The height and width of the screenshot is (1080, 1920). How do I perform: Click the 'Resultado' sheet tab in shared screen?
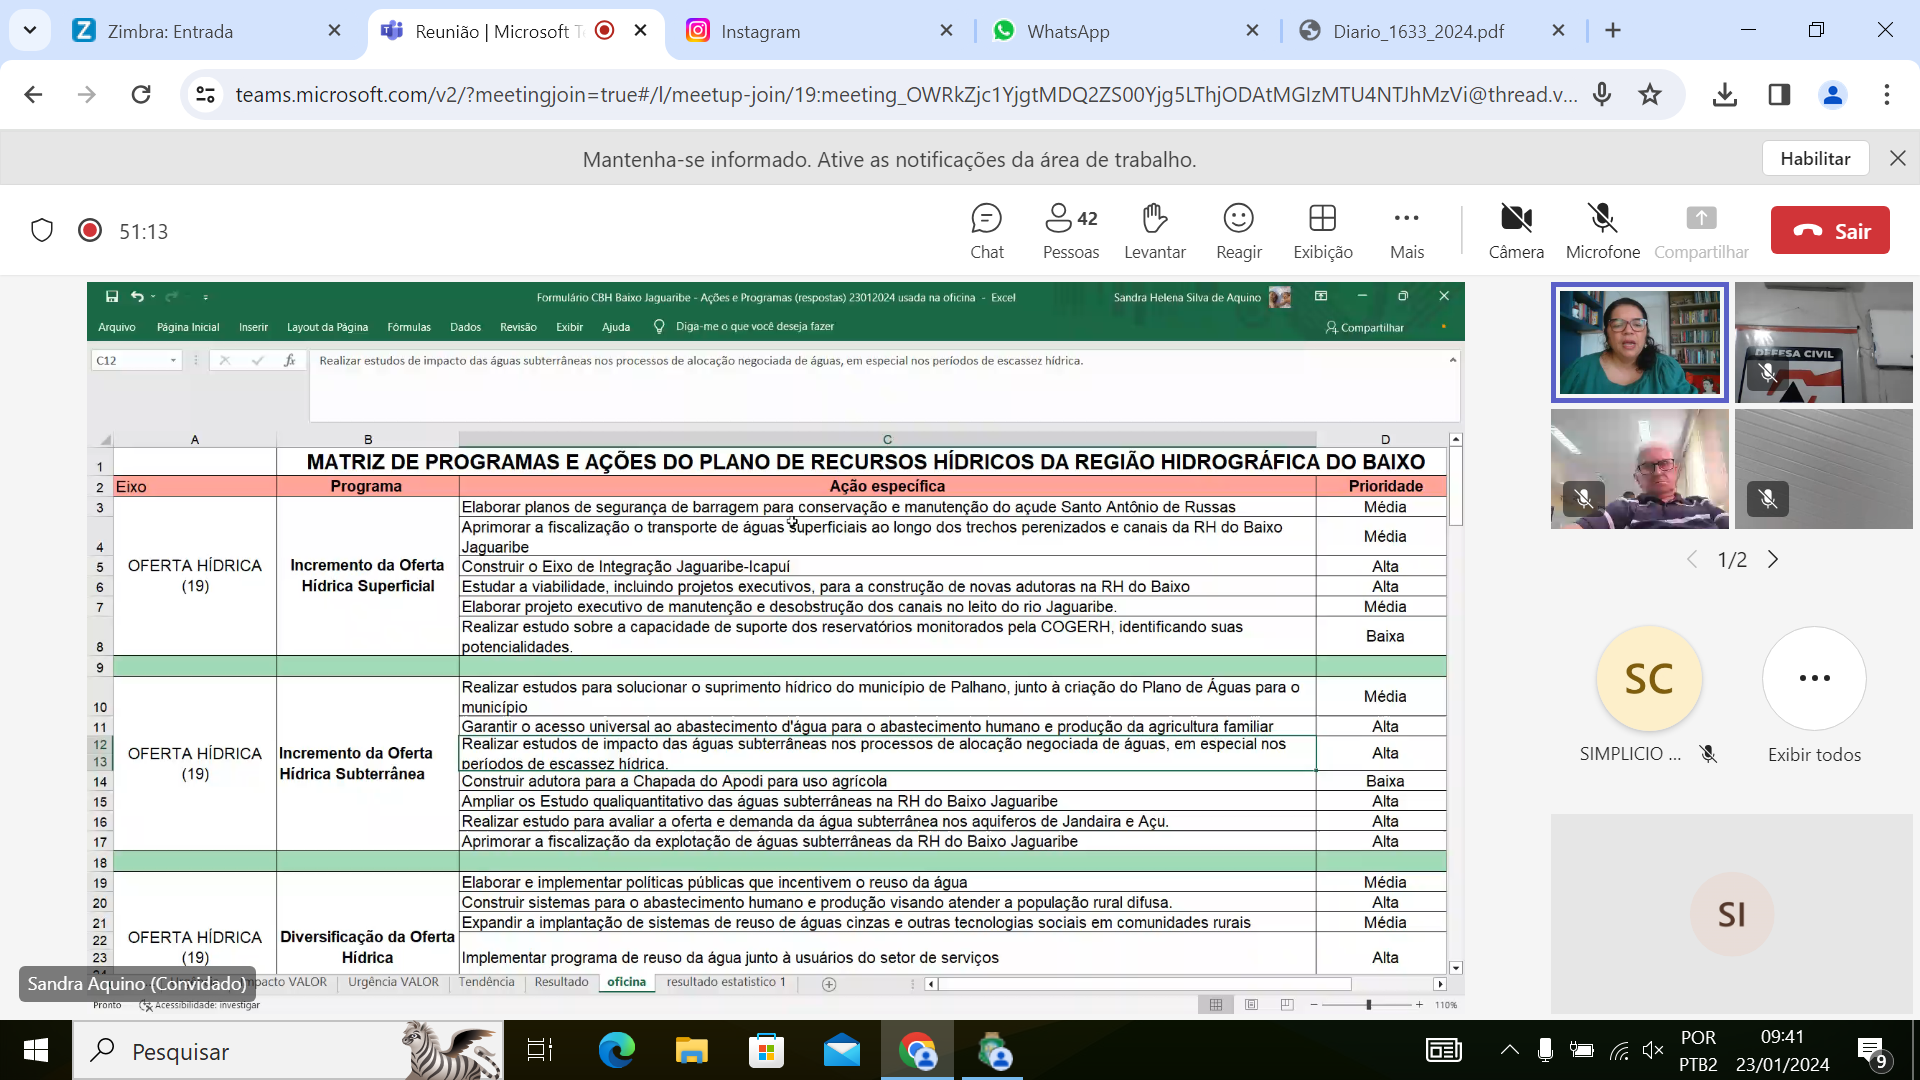click(561, 982)
